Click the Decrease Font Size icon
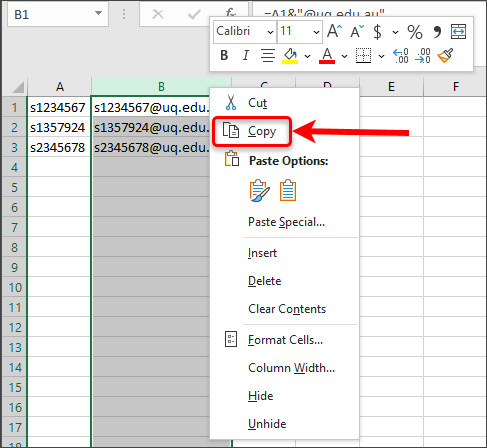The width and height of the screenshot is (487, 448). (x=357, y=32)
